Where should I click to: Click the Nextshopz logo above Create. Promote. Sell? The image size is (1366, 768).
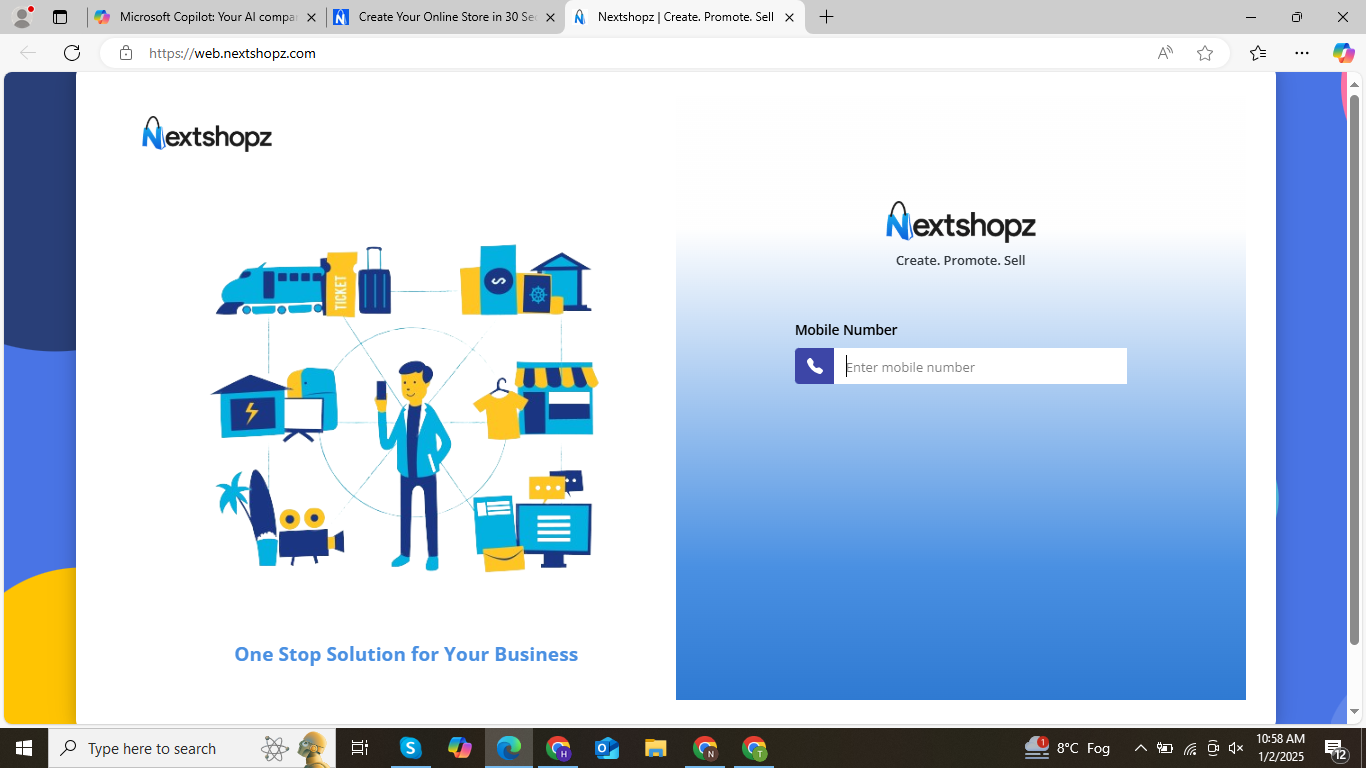960,222
